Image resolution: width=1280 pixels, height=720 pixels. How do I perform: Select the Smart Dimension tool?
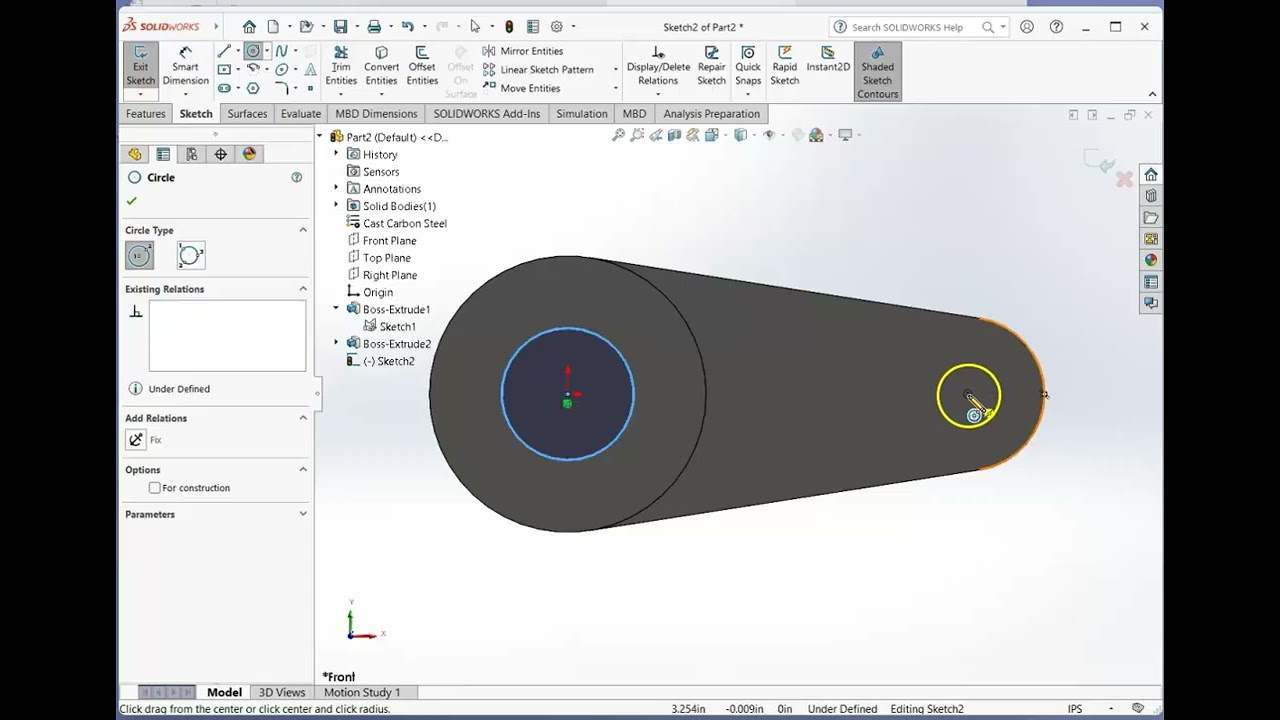[185, 66]
